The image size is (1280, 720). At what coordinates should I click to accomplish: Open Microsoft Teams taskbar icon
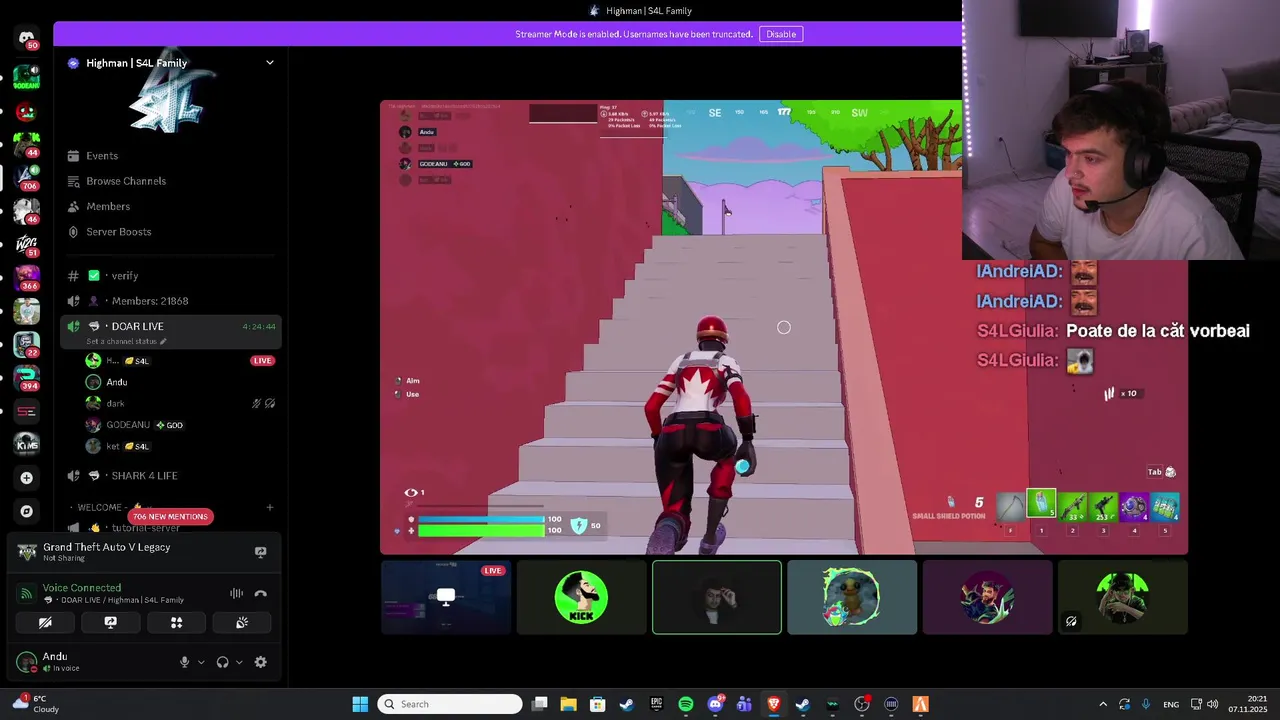[x=744, y=704]
